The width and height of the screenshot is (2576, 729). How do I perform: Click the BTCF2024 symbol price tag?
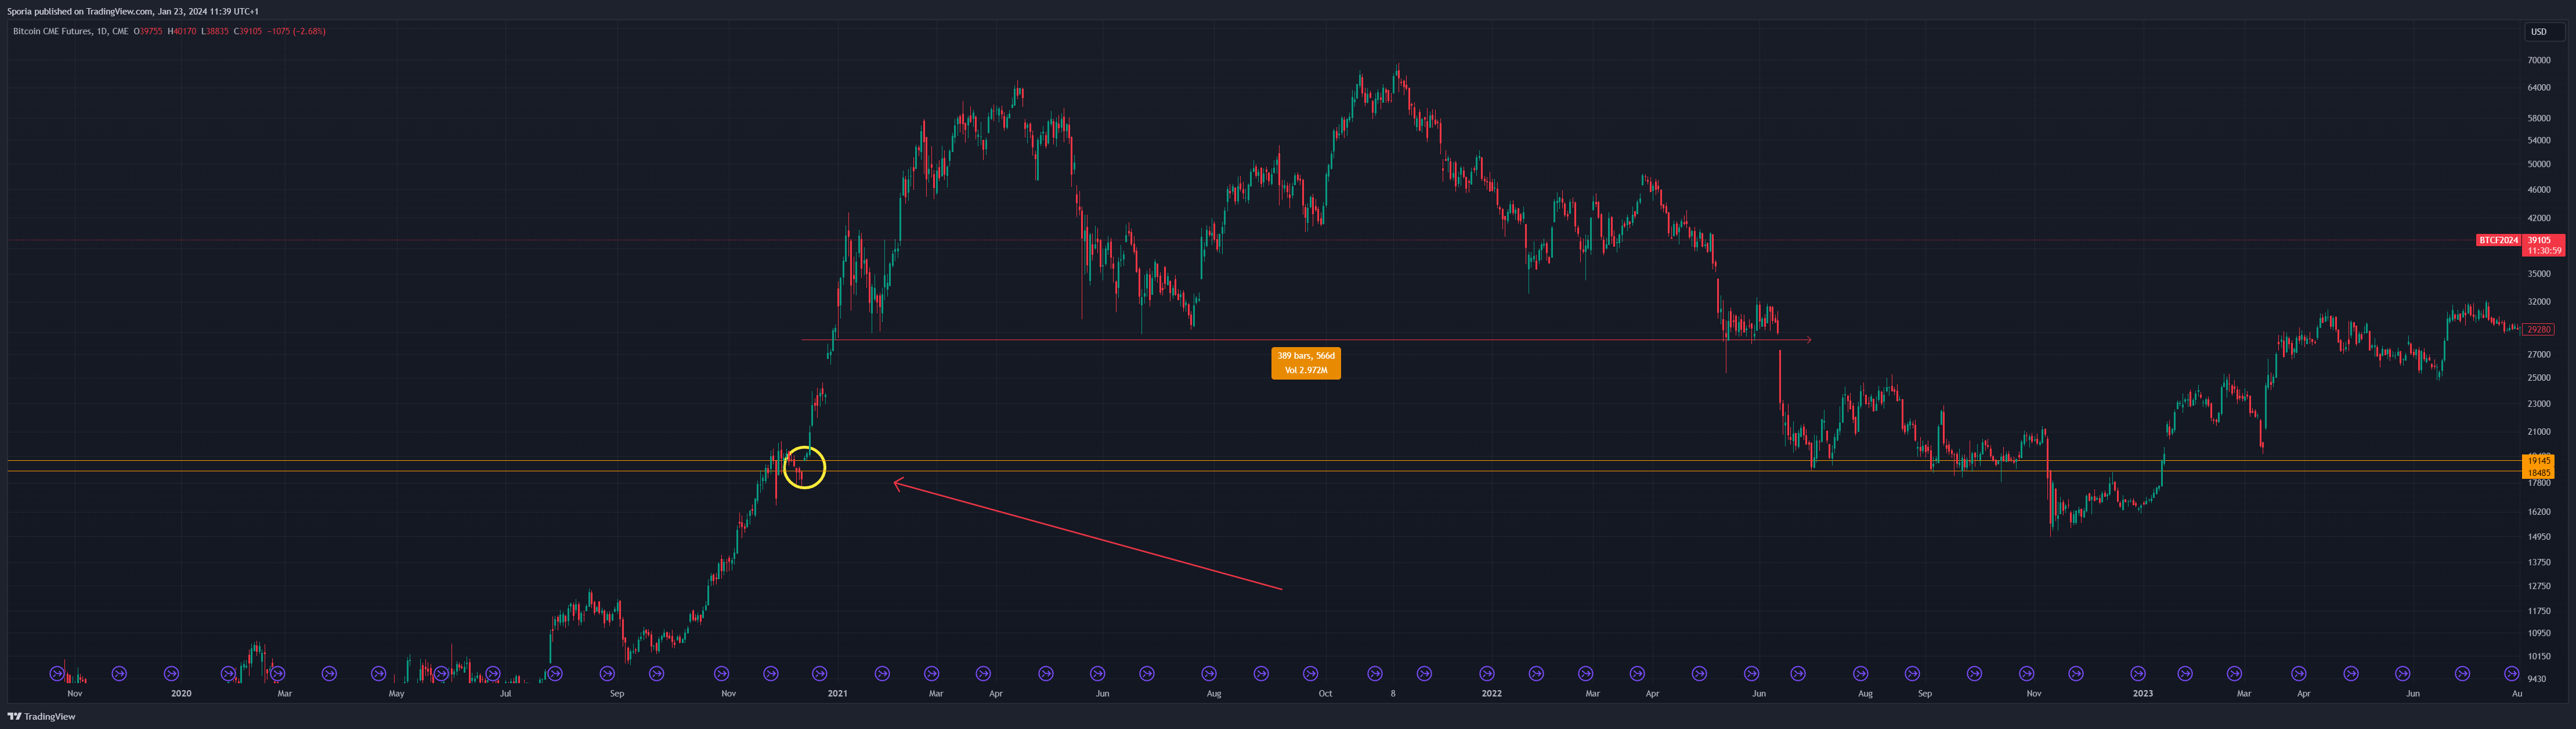[x=2497, y=240]
